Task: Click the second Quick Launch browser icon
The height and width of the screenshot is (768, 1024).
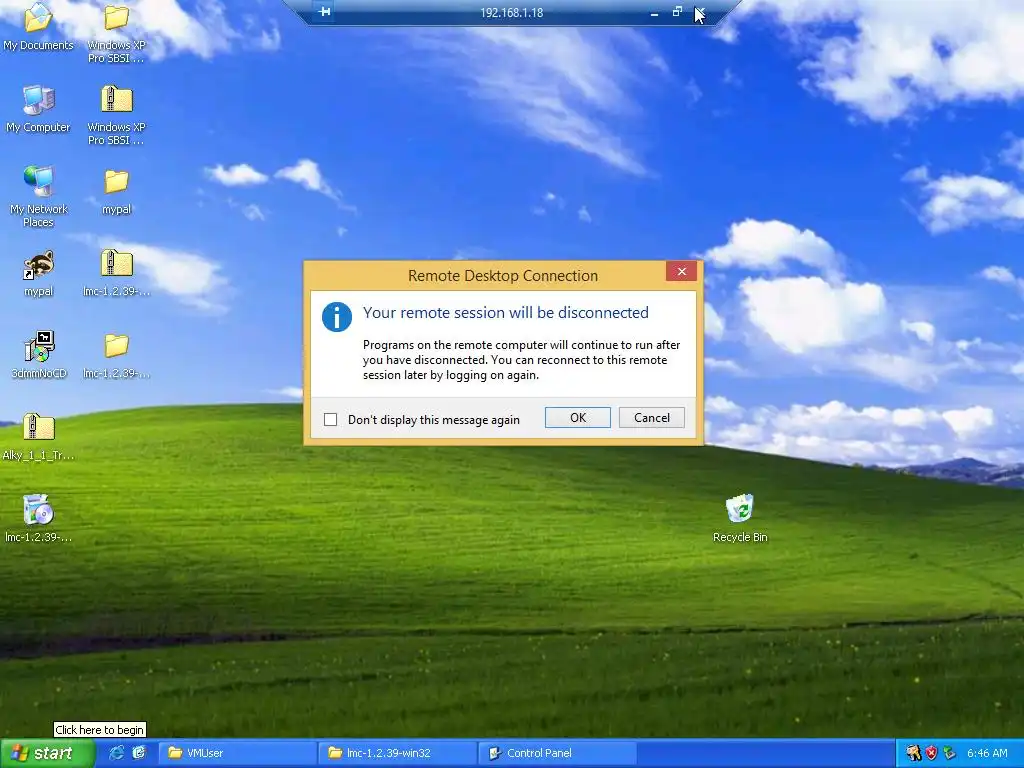Action: coord(139,753)
